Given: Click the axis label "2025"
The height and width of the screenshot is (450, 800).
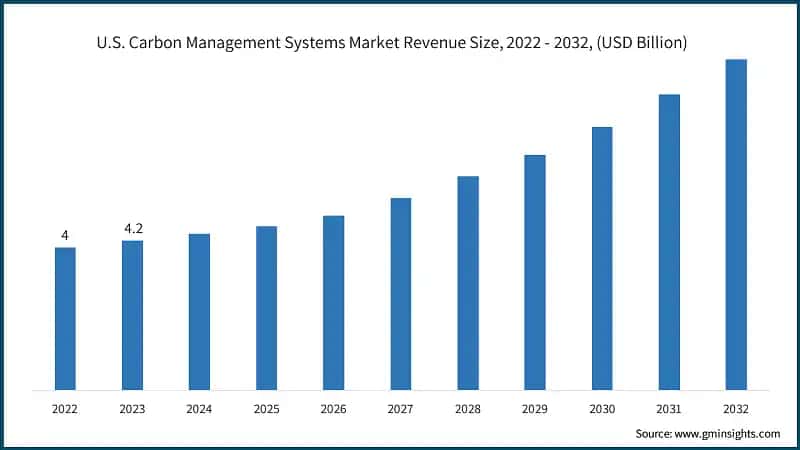Looking at the screenshot, I should point(266,409).
